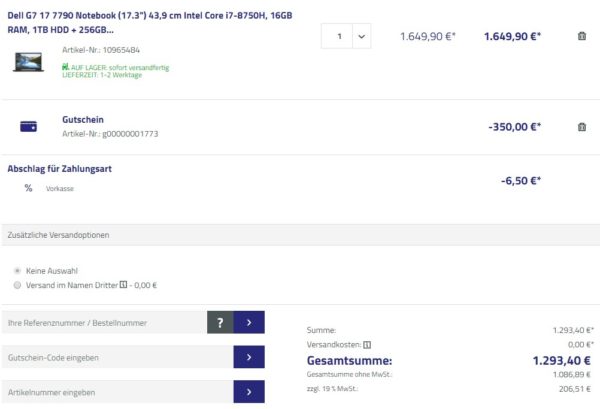Screen dimensions: 600x409
Task: Remove the Dell G7 notebook via trash icon
Action: (x=582, y=36)
